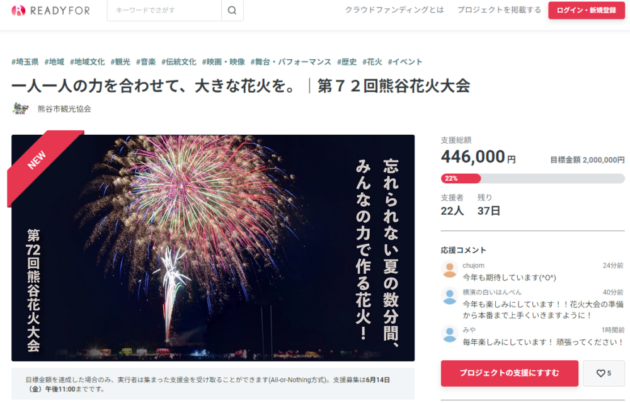Click the NEW ribbon badge
Screen dimensions: 630x403
click(x=40, y=163)
